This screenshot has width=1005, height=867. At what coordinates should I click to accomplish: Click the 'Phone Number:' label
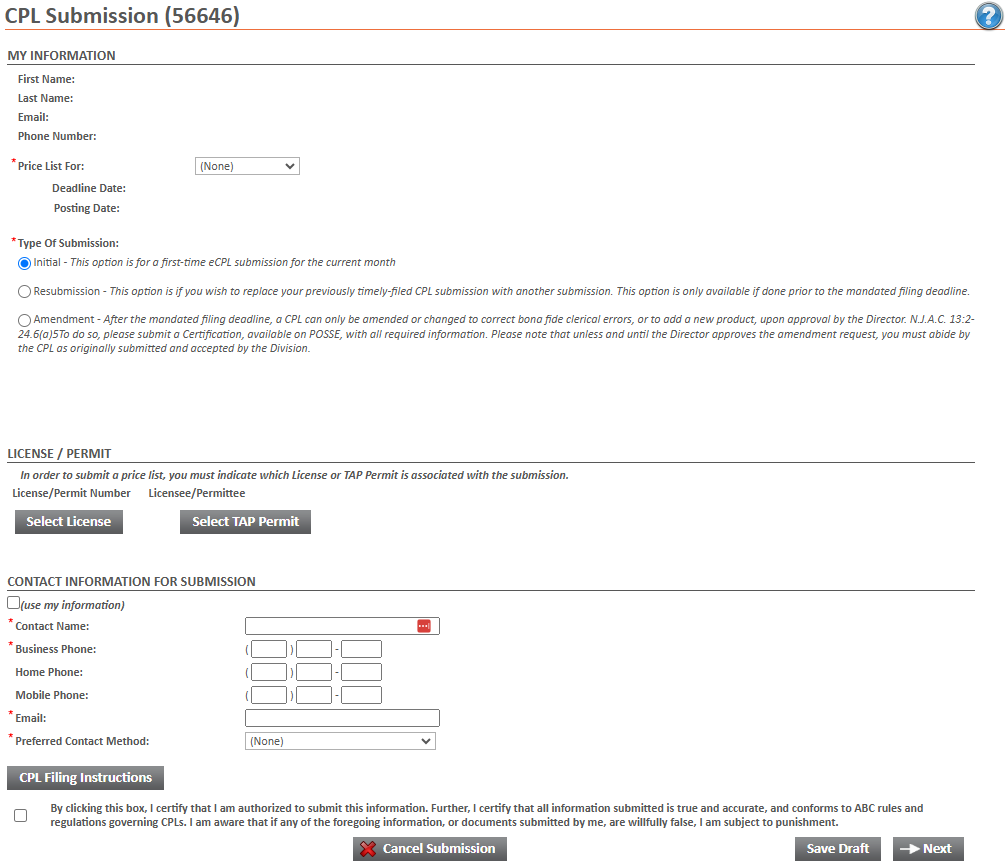pyautogui.click(x=57, y=136)
